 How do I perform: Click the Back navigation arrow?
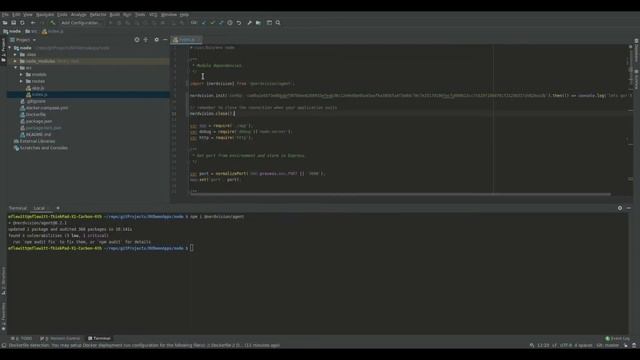33,23
